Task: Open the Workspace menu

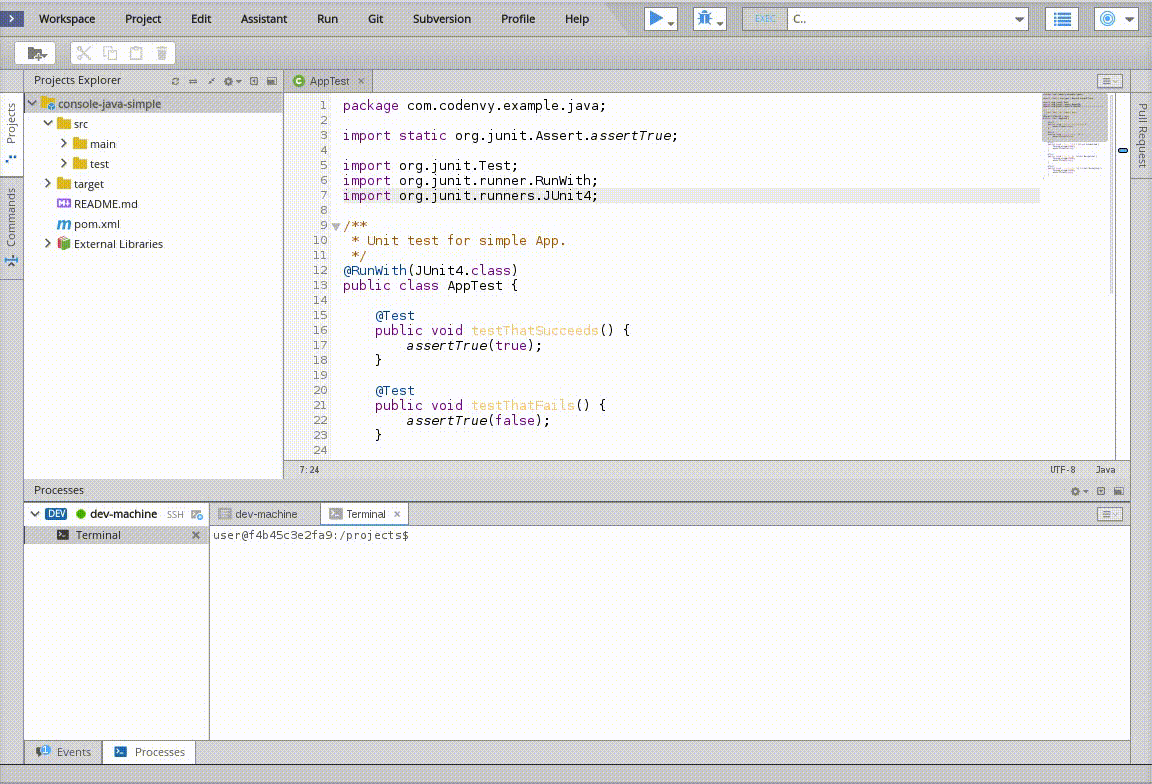Action: [67, 19]
